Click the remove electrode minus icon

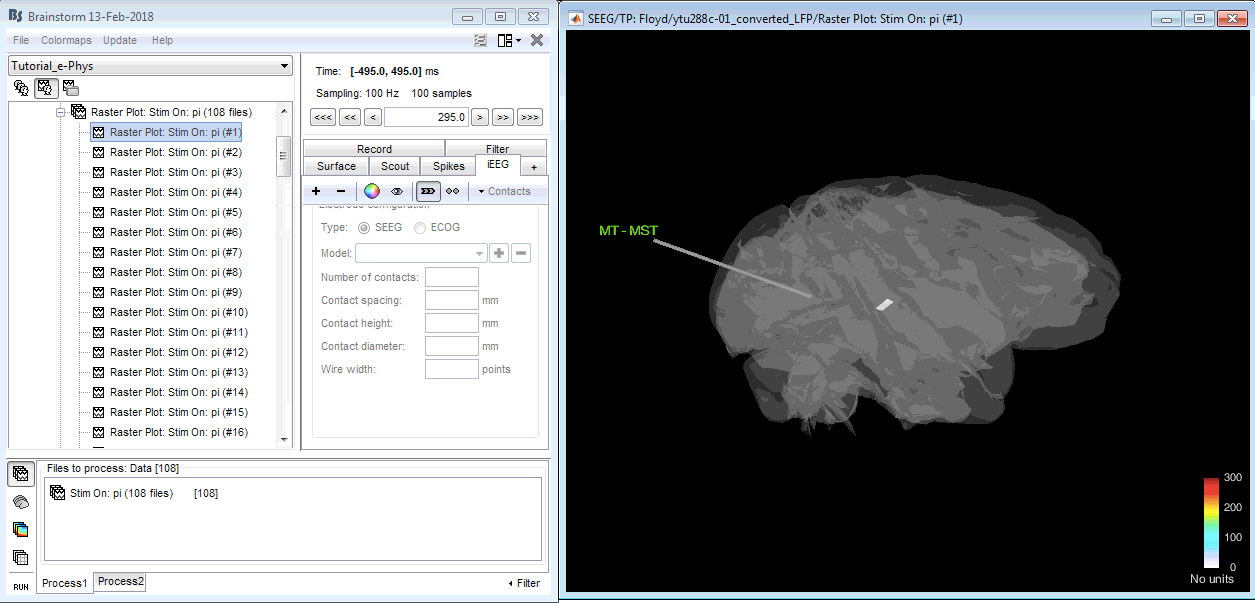tap(340, 191)
